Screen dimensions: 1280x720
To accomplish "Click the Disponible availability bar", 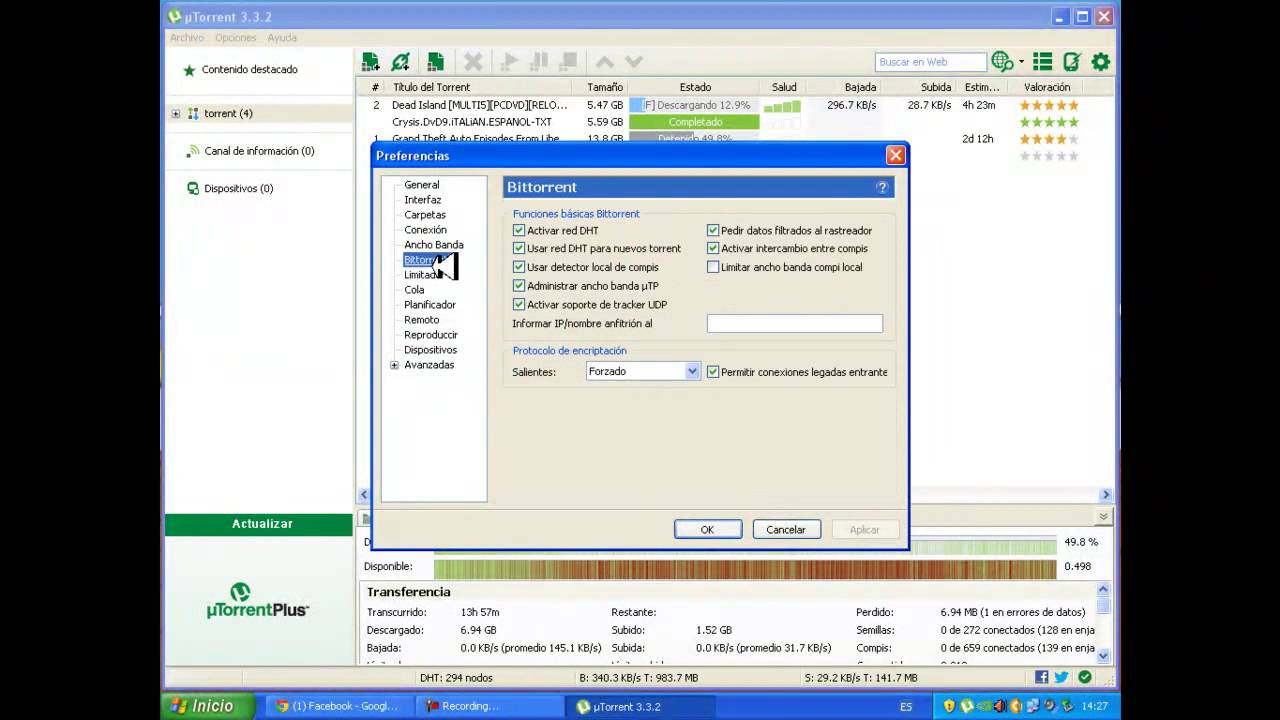I will 744,568.
